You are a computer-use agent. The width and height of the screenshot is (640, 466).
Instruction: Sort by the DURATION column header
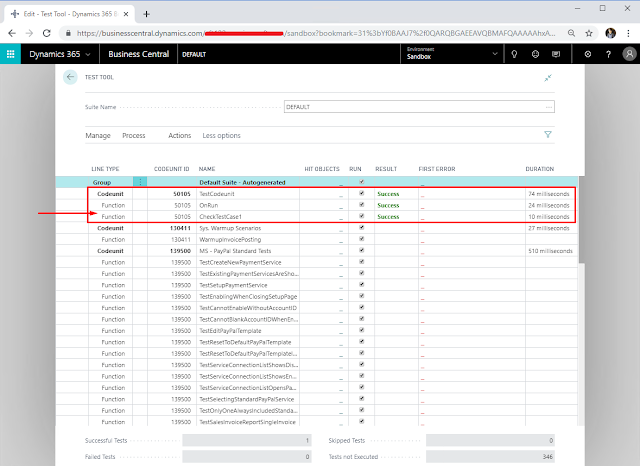pos(540,169)
